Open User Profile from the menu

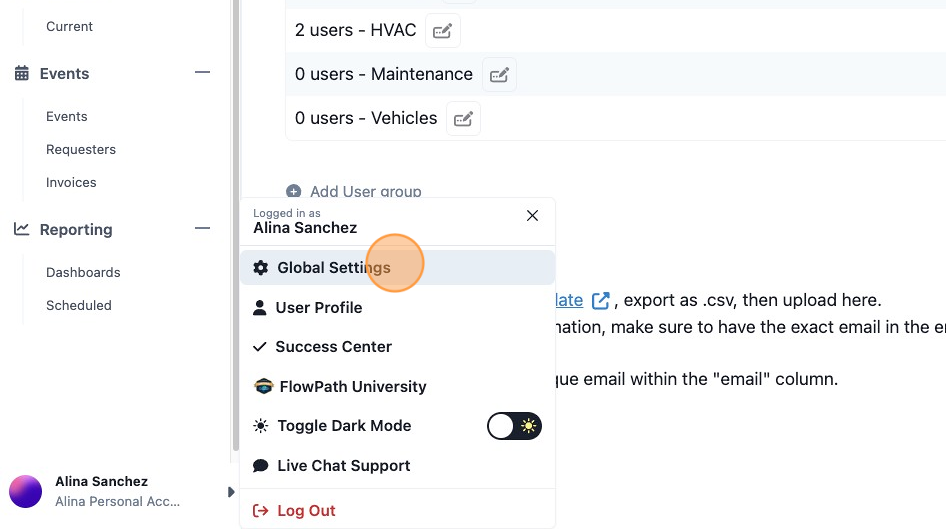coord(398,308)
